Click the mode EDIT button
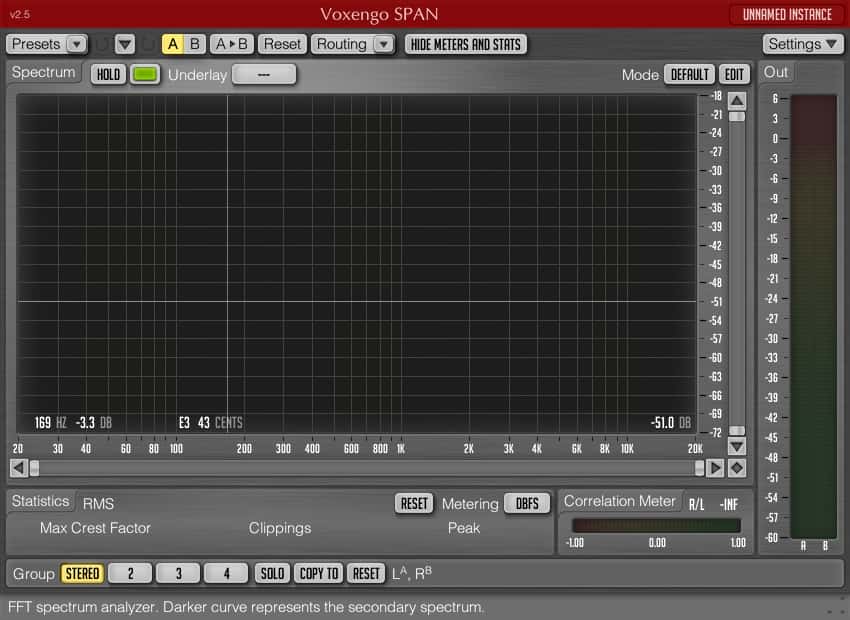850x620 pixels. click(x=734, y=75)
